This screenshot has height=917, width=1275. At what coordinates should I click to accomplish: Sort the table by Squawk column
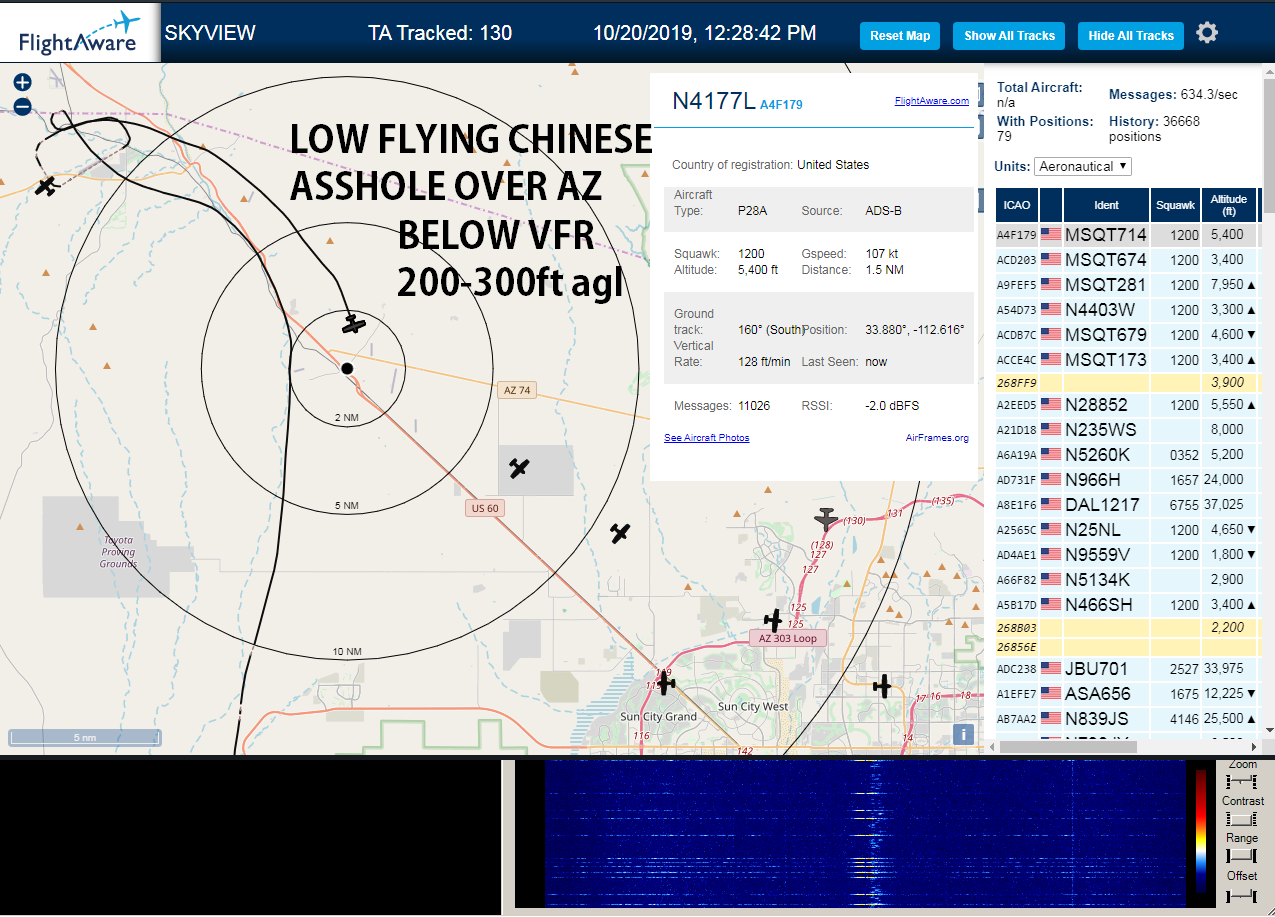pos(1175,205)
